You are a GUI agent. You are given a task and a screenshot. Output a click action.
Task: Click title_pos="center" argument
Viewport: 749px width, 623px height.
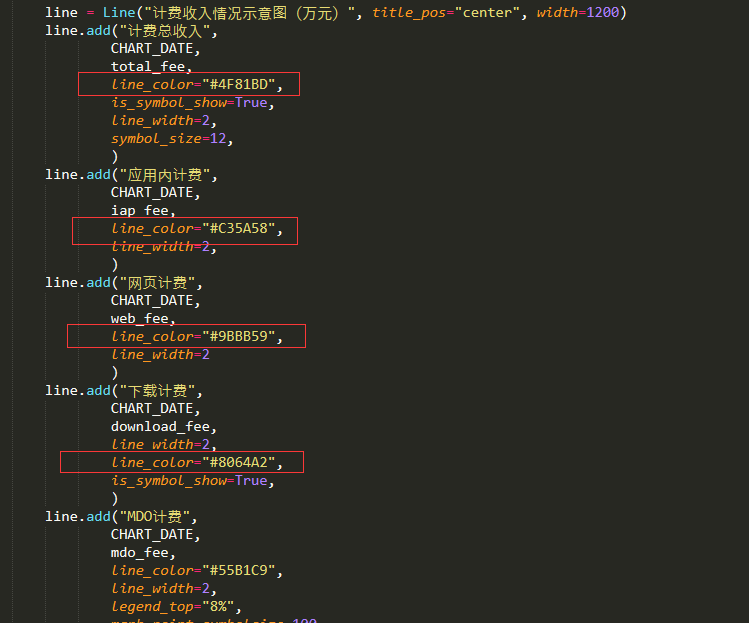coord(446,12)
